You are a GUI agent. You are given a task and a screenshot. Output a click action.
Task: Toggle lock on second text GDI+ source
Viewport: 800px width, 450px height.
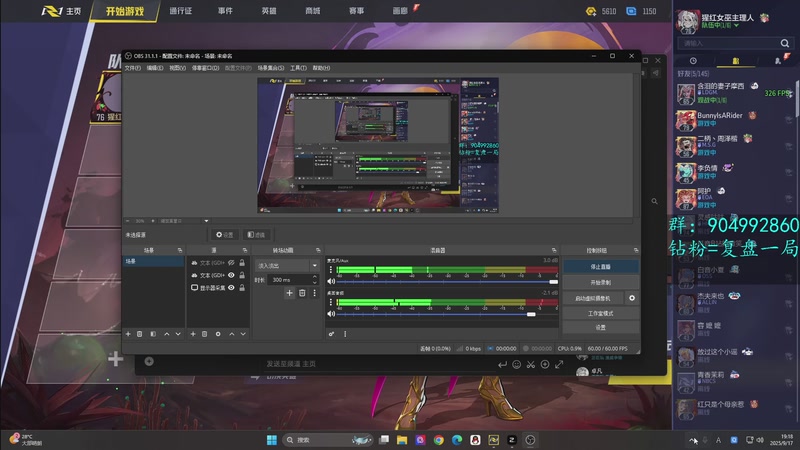click(x=242, y=275)
